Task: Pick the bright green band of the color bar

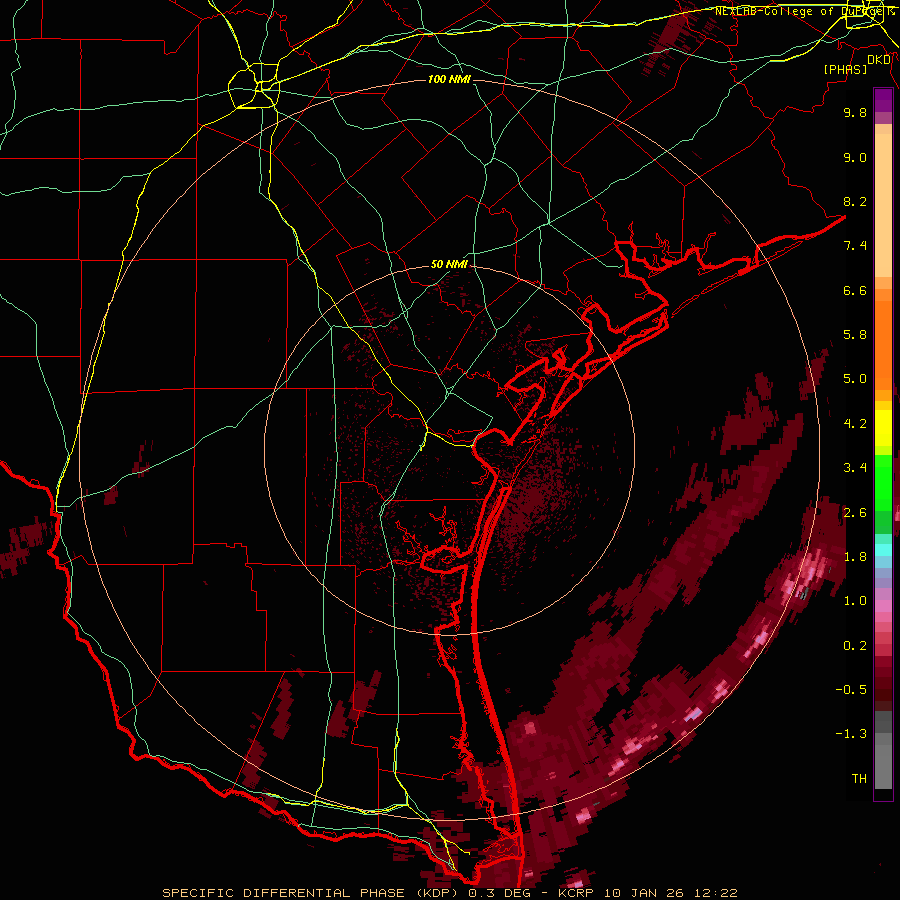Action: pyautogui.click(x=883, y=482)
